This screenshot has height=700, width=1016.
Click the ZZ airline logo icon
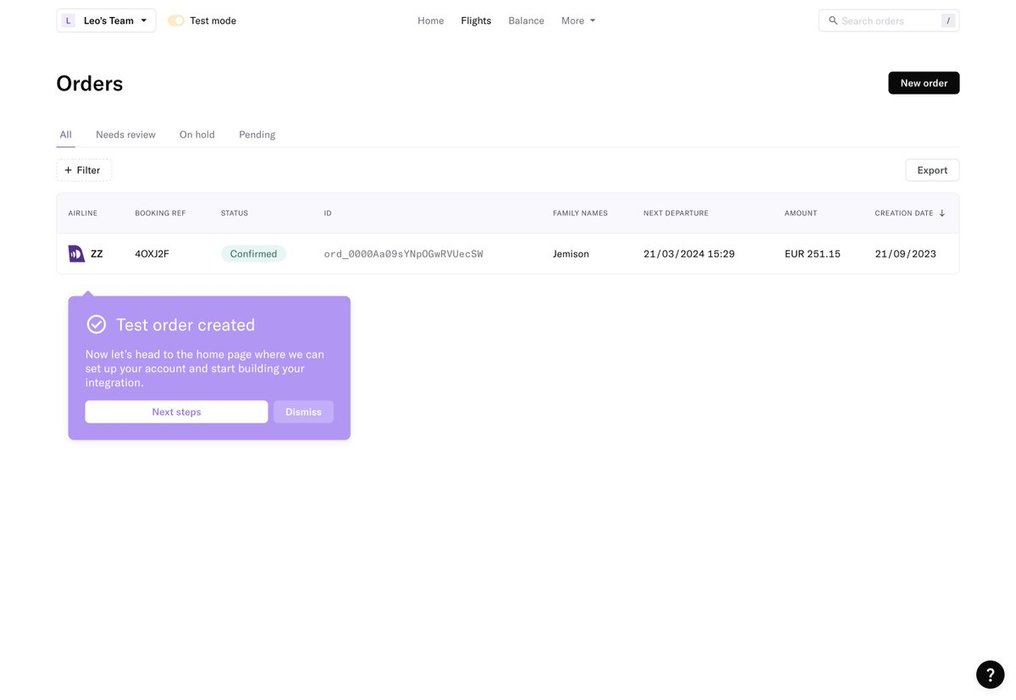[76, 254]
